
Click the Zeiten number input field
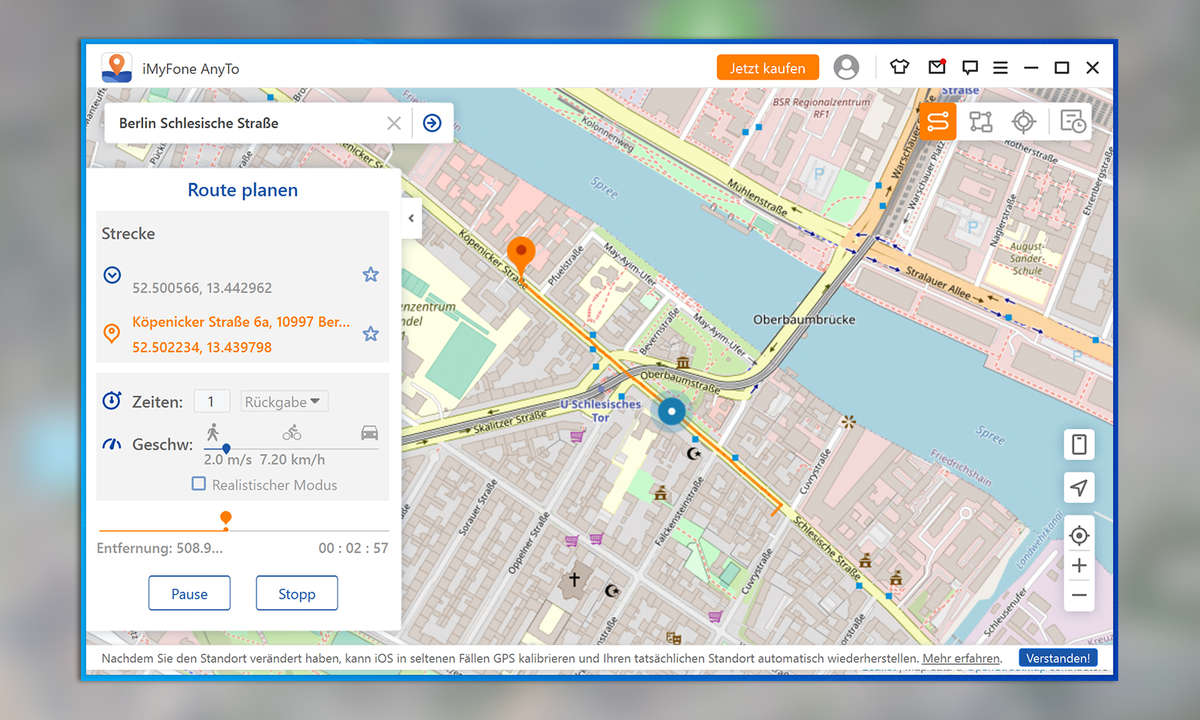[x=212, y=402]
